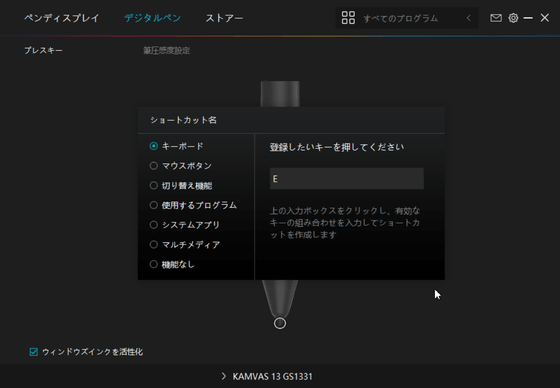Click the KAMVAS 13 GS1331 device name
This screenshot has width=560, height=388.
point(272,377)
